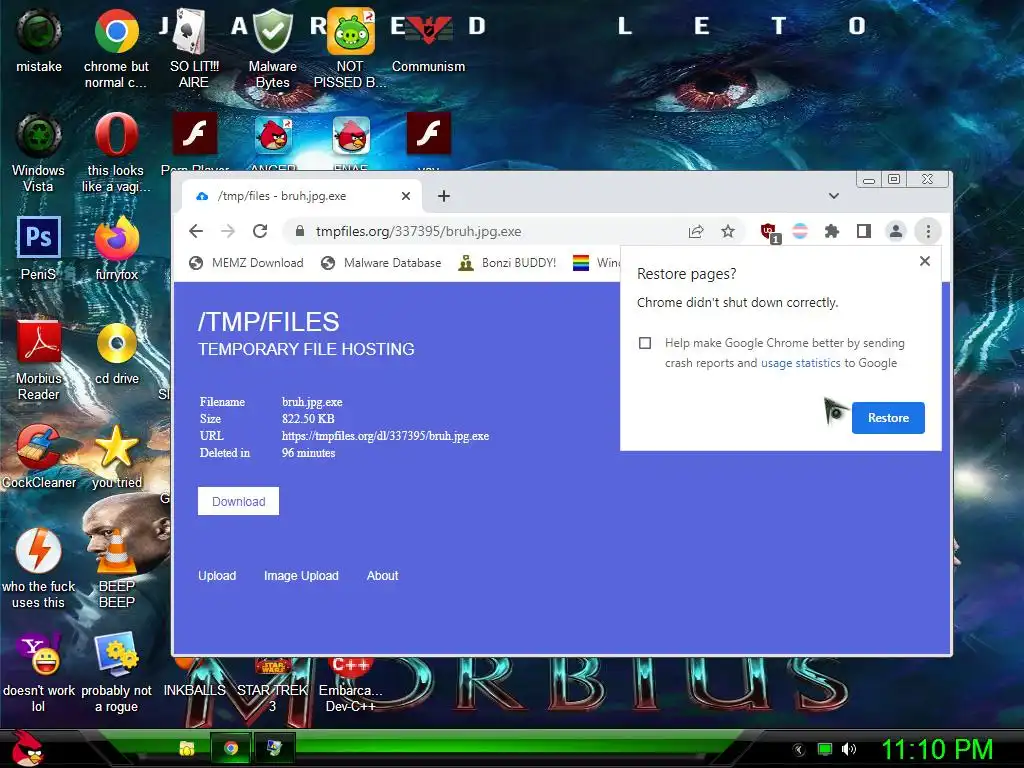Open the 'cd drive' disc icon

click(x=117, y=353)
